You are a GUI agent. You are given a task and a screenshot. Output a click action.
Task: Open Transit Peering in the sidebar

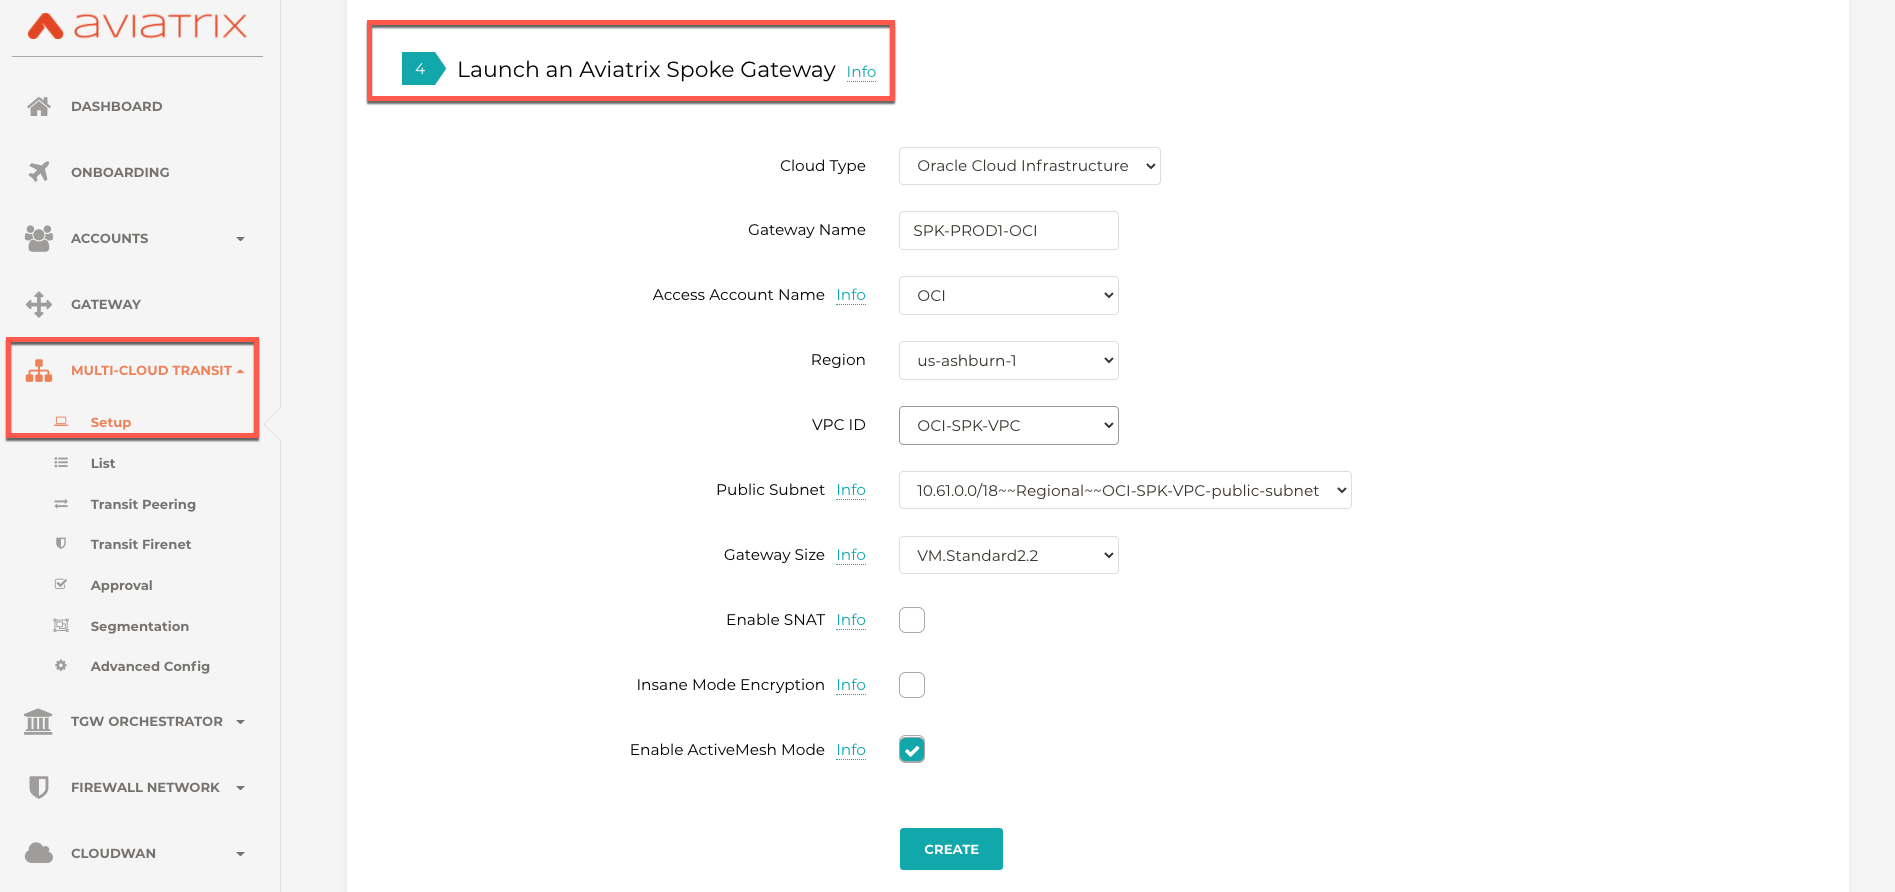coord(143,504)
